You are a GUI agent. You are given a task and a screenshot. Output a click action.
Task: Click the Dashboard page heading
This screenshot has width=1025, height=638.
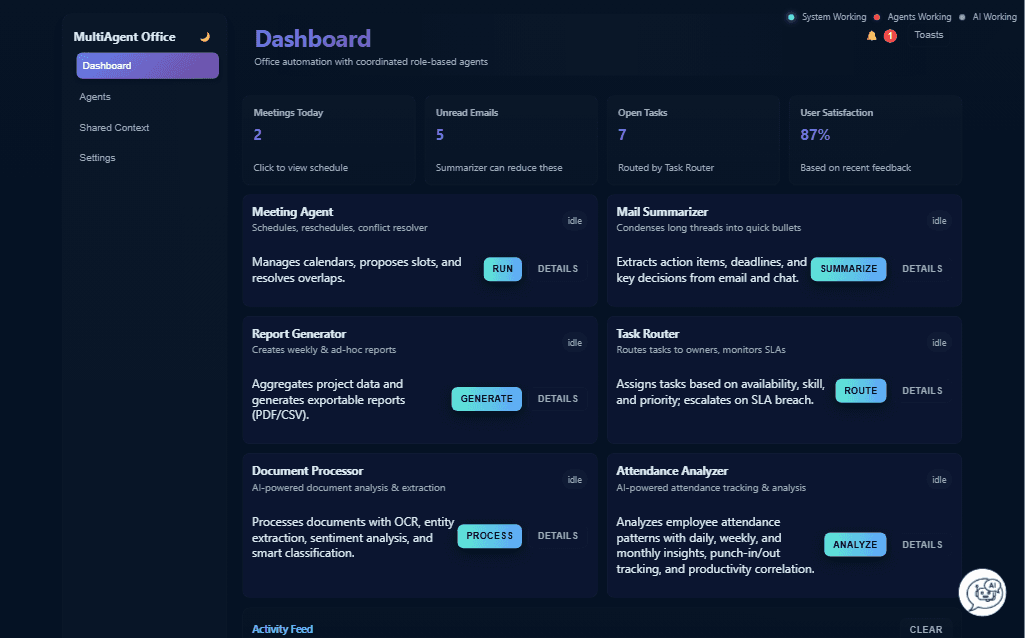tap(312, 39)
